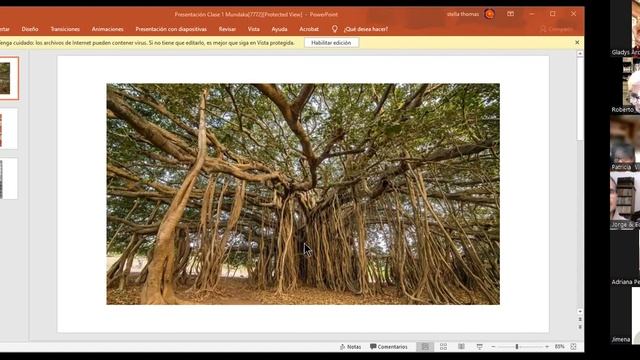The height and width of the screenshot is (360, 640).
Task: Close the PowerPoint window
Action: (573, 14)
